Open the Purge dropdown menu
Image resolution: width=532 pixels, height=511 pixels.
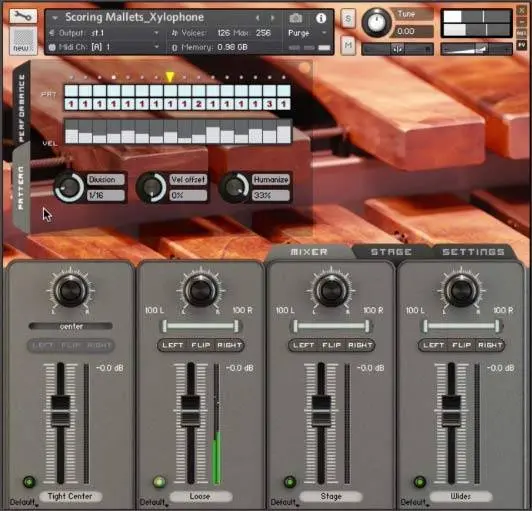click(307, 33)
